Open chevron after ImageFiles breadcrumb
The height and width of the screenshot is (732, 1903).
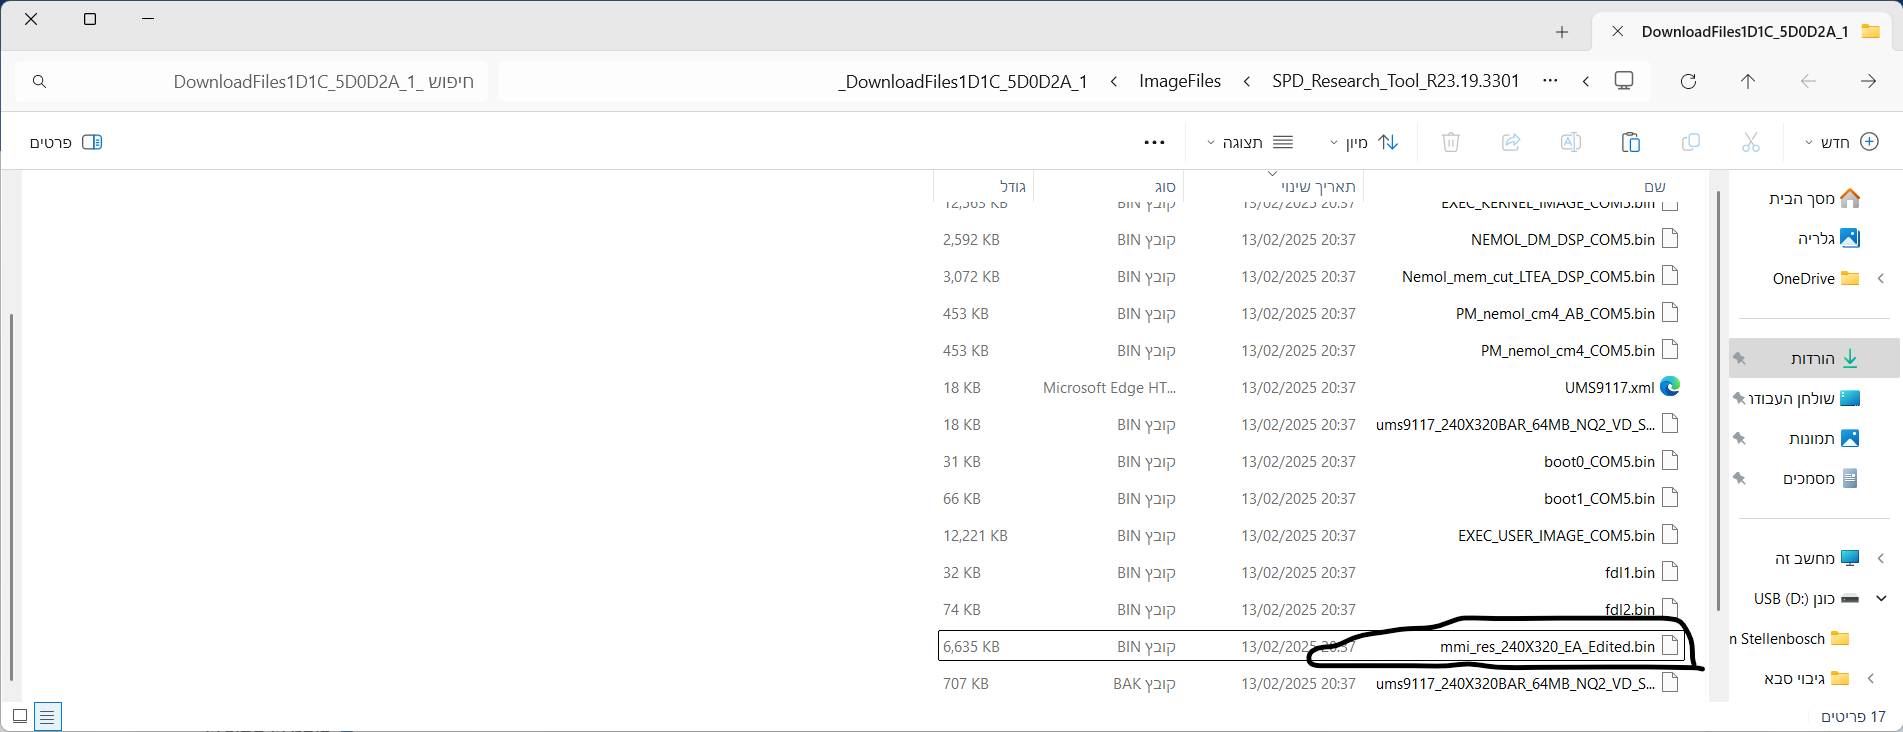[x=1114, y=81]
